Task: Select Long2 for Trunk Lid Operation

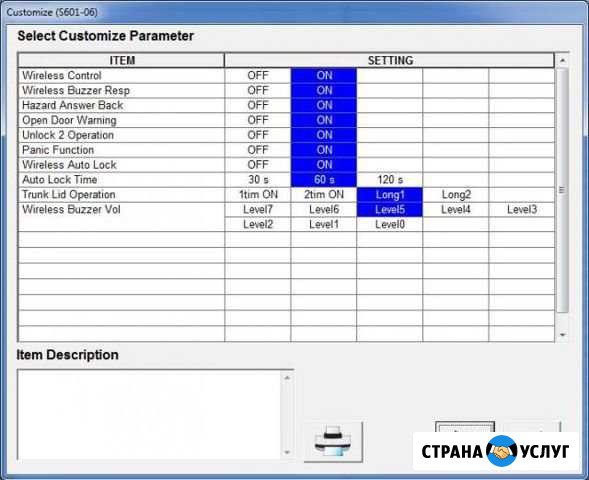Action: pyautogui.click(x=456, y=195)
